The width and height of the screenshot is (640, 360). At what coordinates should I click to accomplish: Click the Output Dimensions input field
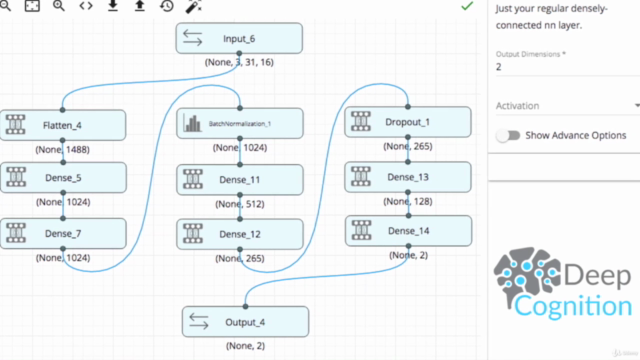tap(568, 67)
